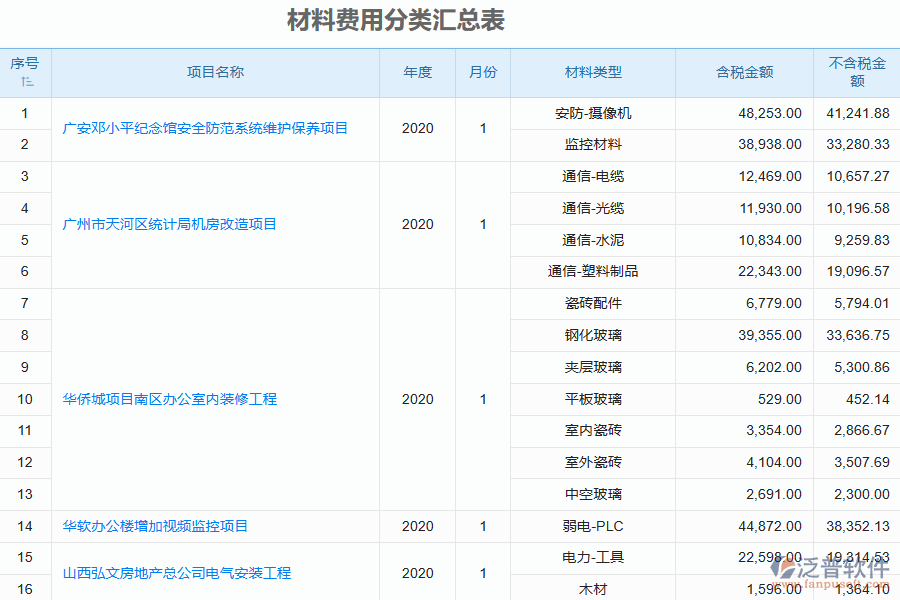The height and width of the screenshot is (600, 900).
Task: Click the sort icon under 序号 header
Action: coord(27,83)
